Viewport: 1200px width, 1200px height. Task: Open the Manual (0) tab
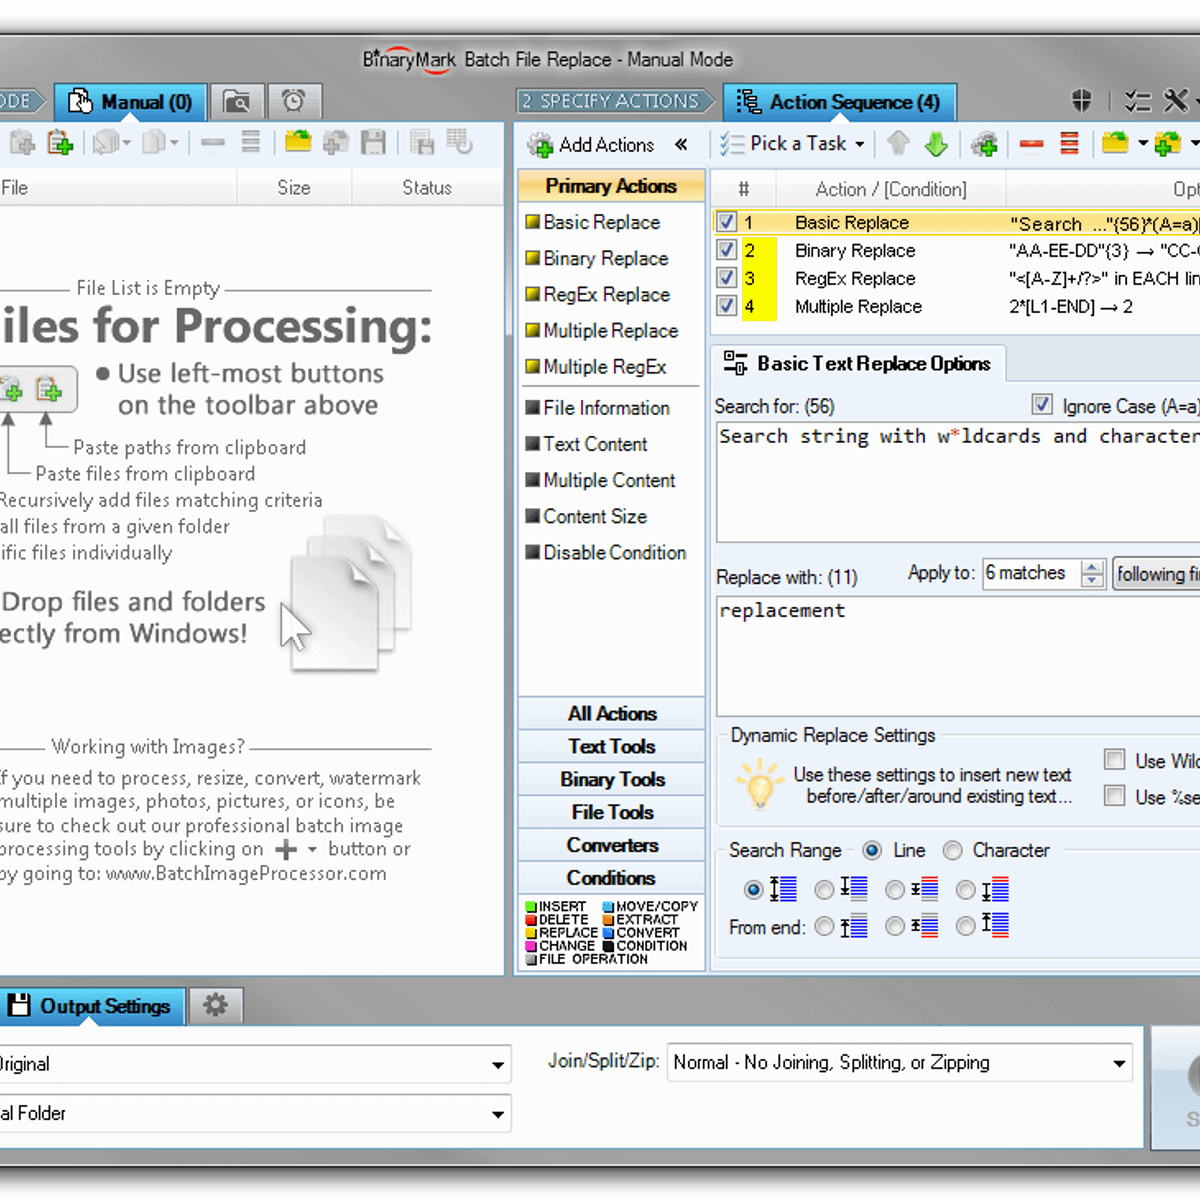tap(130, 102)
